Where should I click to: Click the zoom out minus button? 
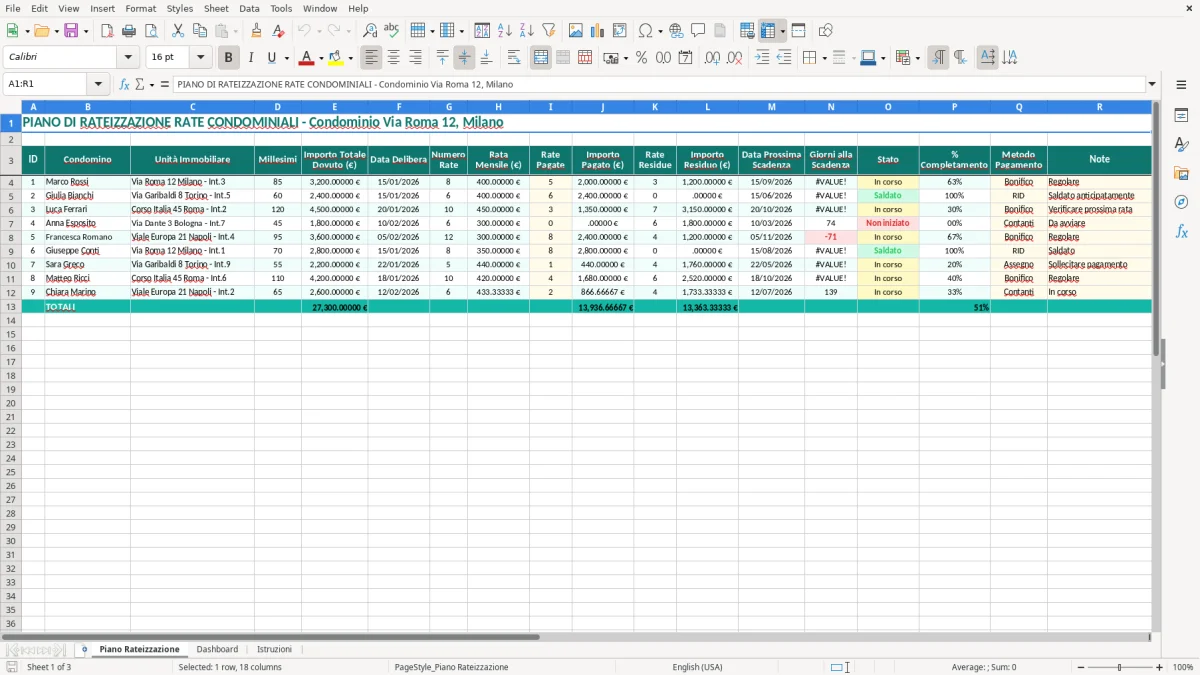pyautogui.click(x=1081, y=667)
